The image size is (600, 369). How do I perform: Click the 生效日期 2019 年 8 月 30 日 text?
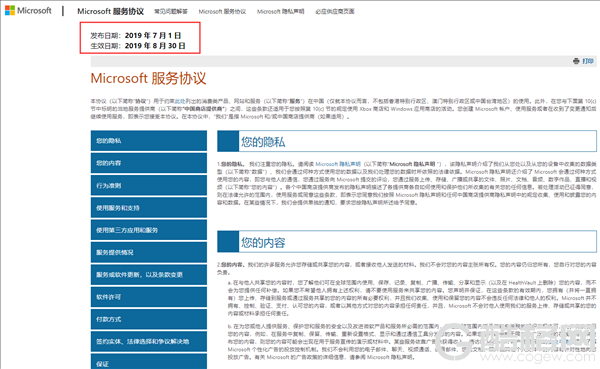tap(138, 46)
